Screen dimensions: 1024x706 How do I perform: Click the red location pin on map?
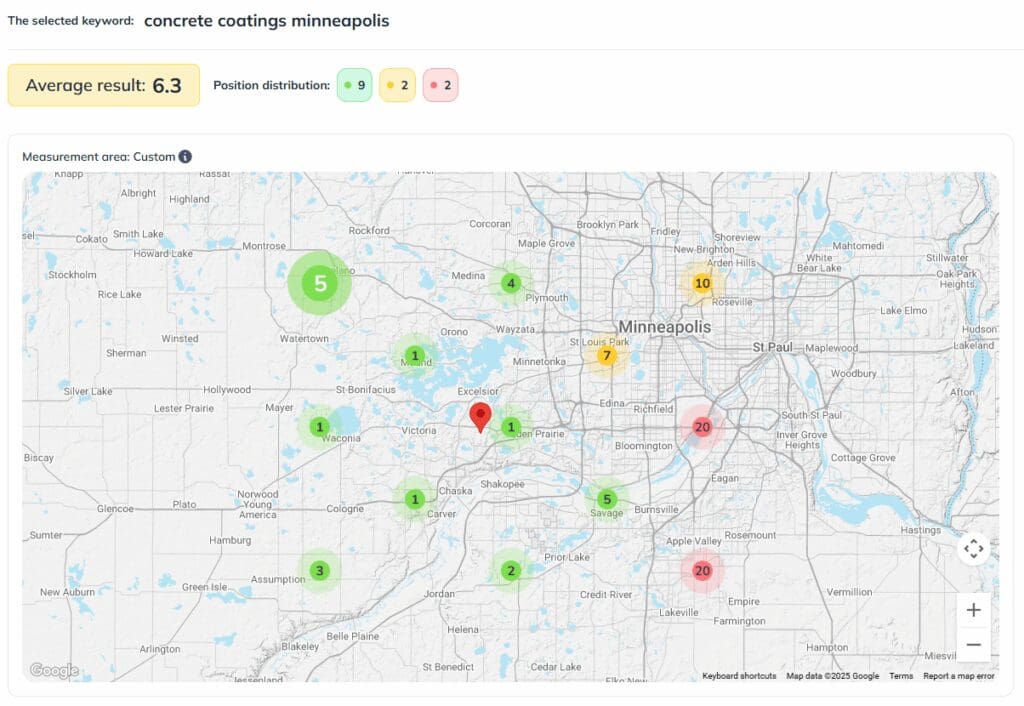480,415
